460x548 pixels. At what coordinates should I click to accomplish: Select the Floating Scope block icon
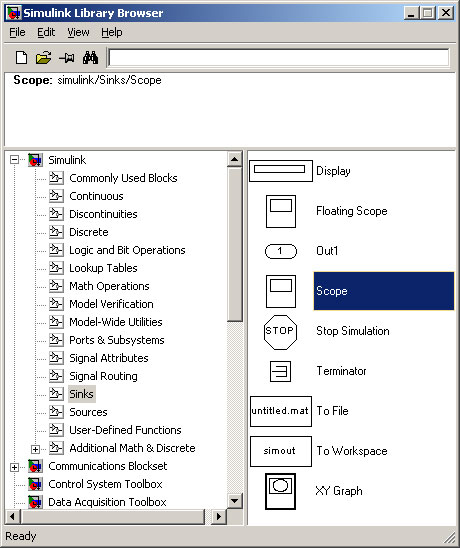[x=281, y=211]
